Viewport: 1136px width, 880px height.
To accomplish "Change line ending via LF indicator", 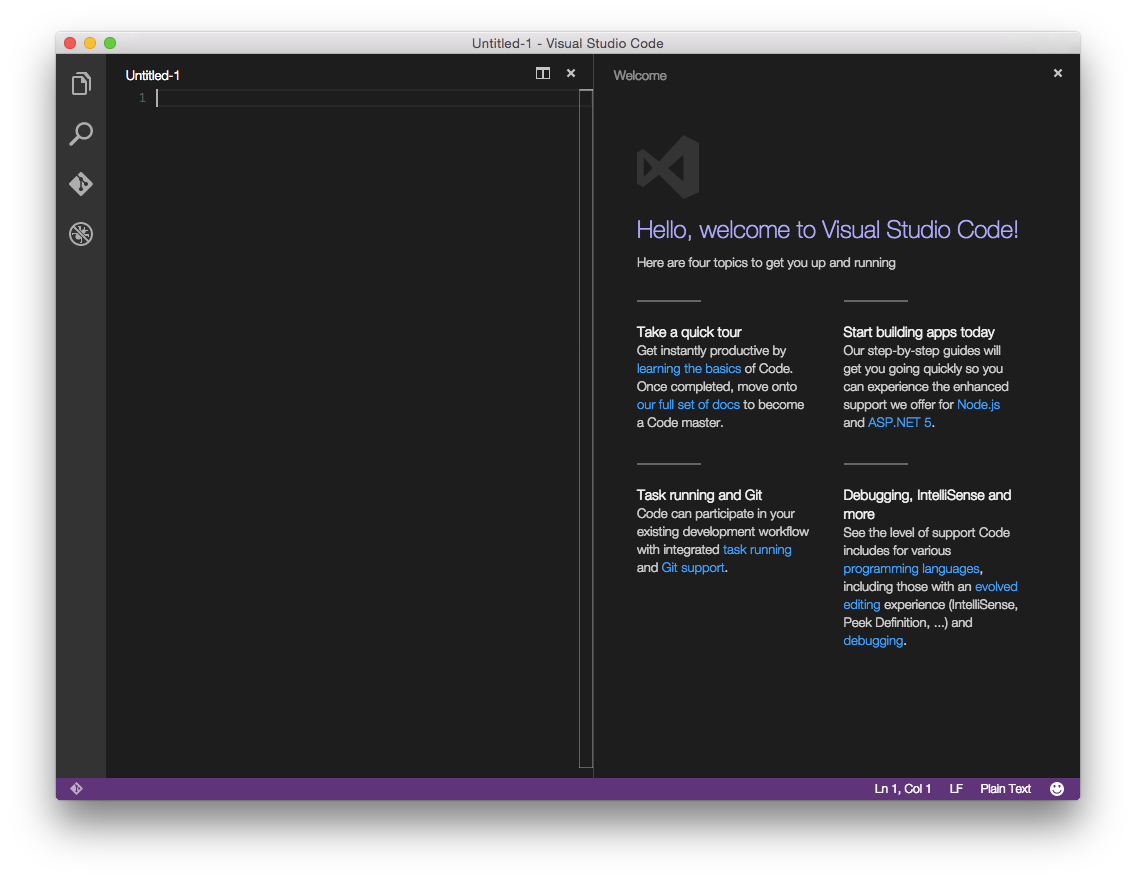I will (956, 789).
